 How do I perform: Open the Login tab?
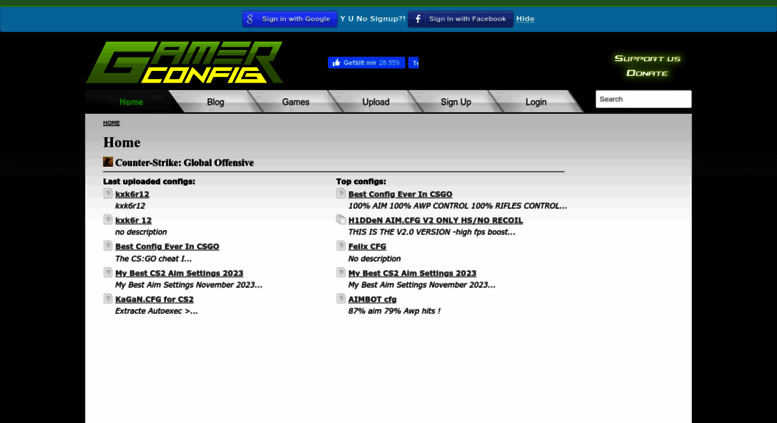536,102
